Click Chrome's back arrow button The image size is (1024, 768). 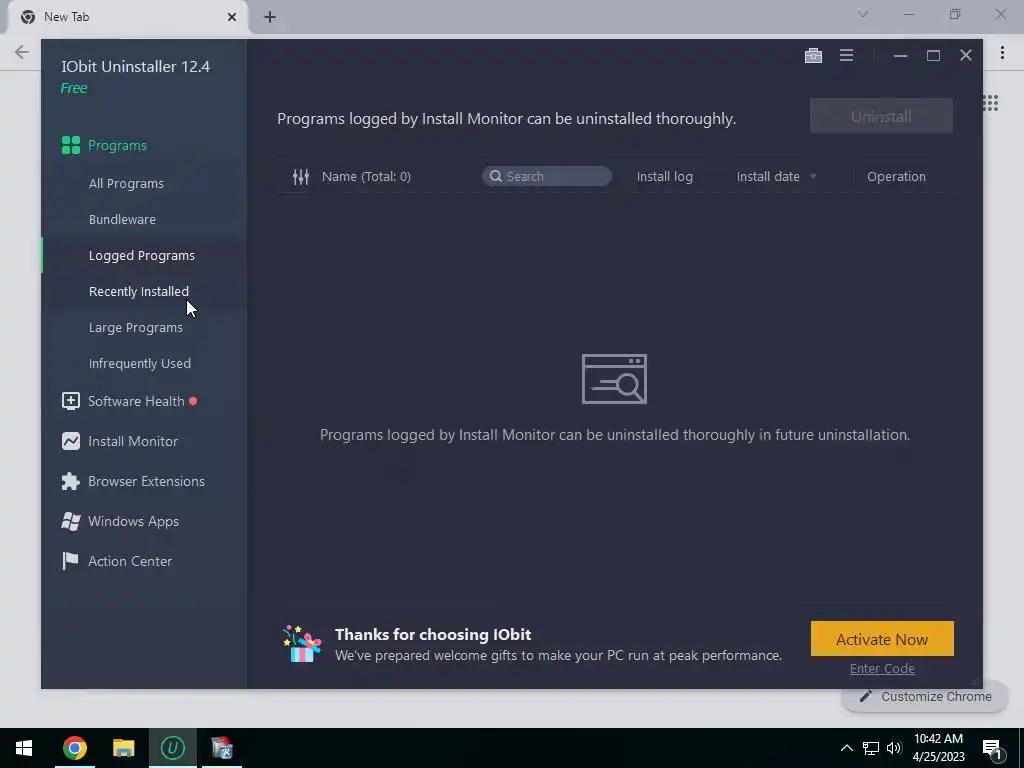click(x=22, y=52)
